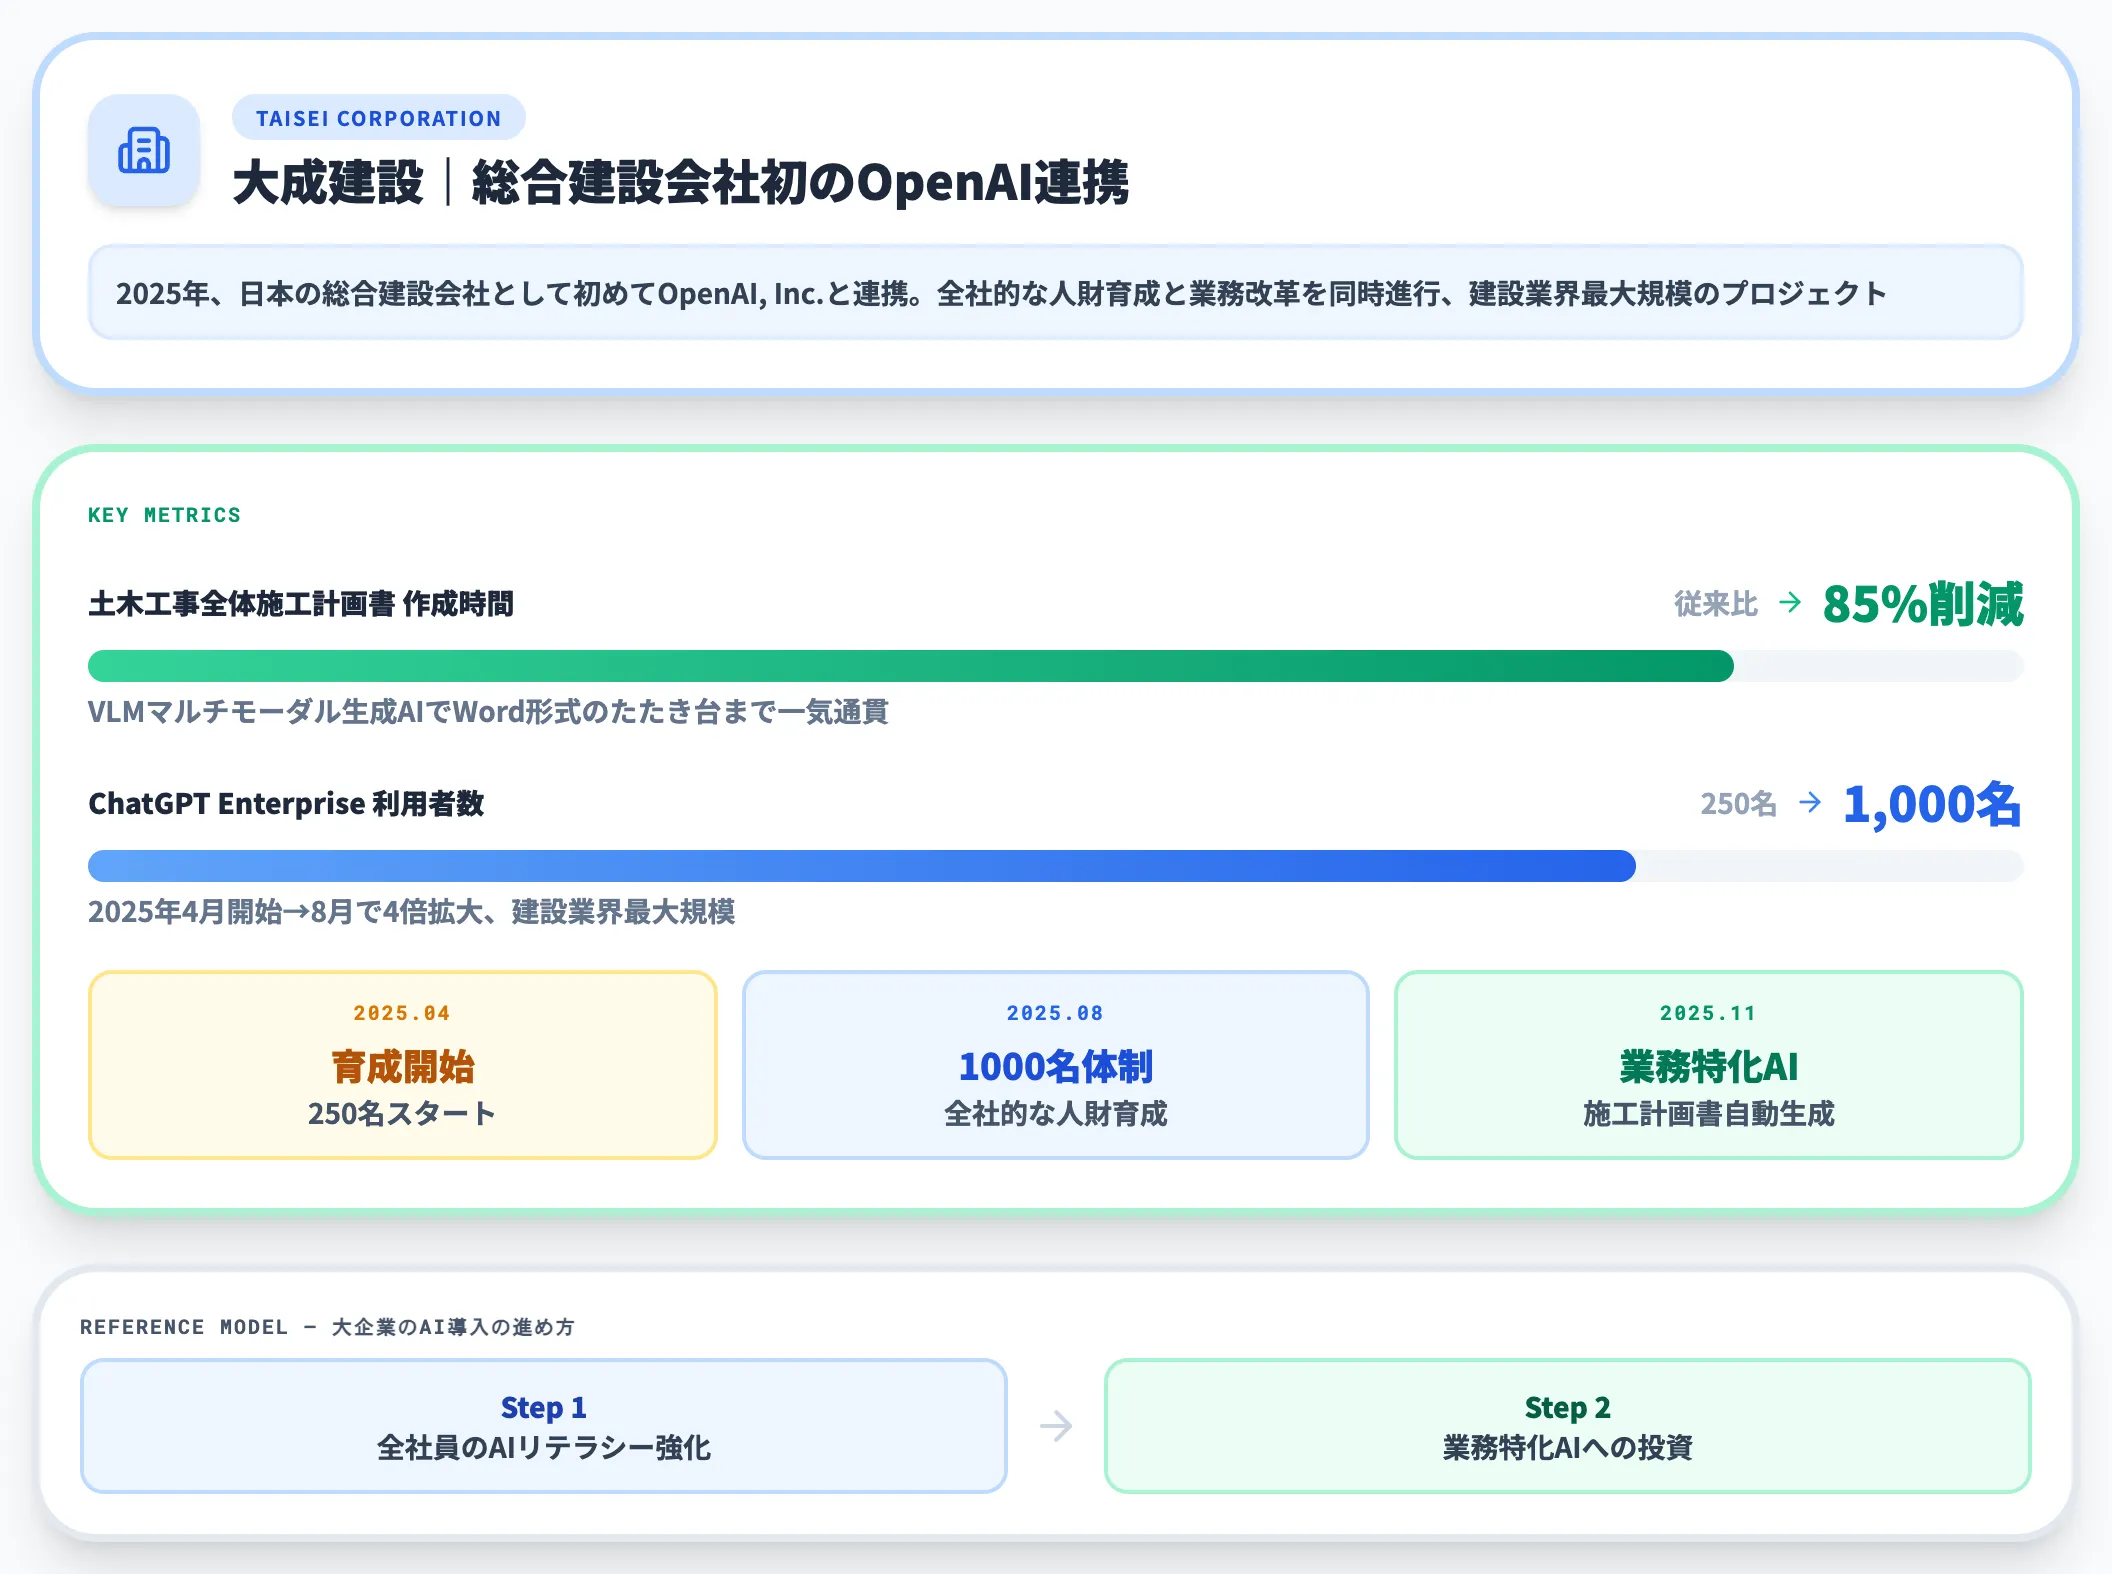
Task: Open the 2025.08 1000名体制 card
Action: point(1056,1065)
